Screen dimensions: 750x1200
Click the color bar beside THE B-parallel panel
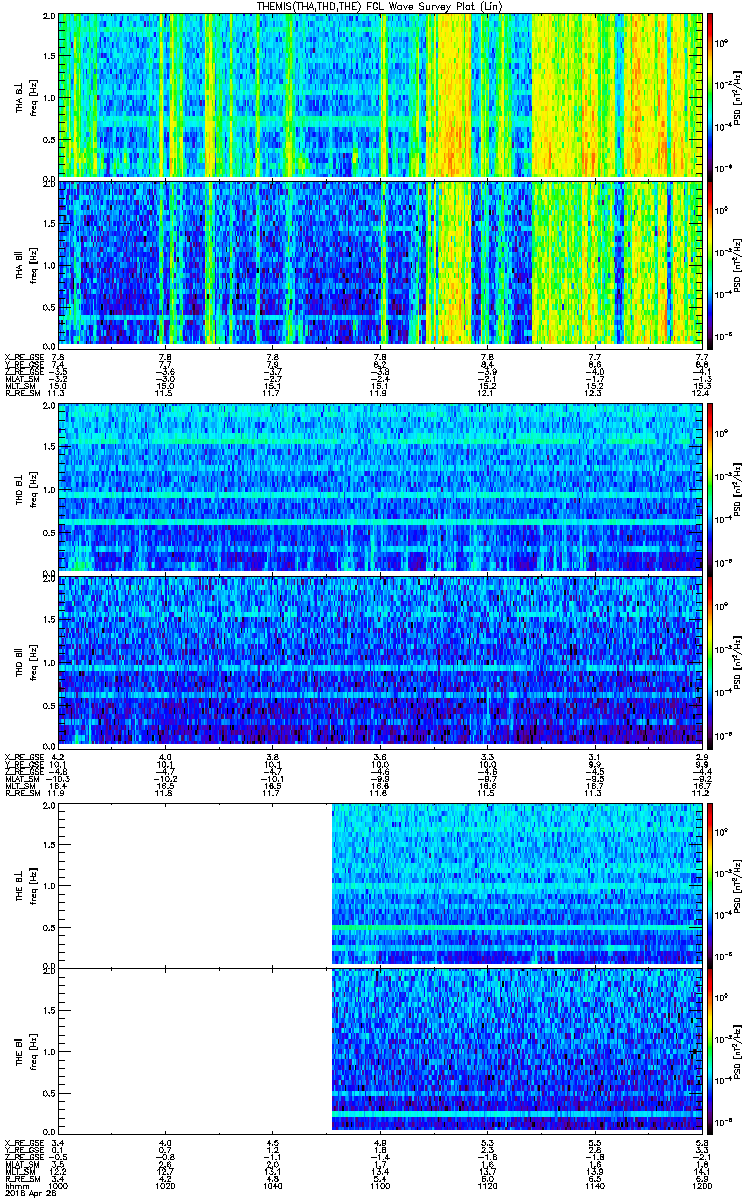[x=710, y=1051]
